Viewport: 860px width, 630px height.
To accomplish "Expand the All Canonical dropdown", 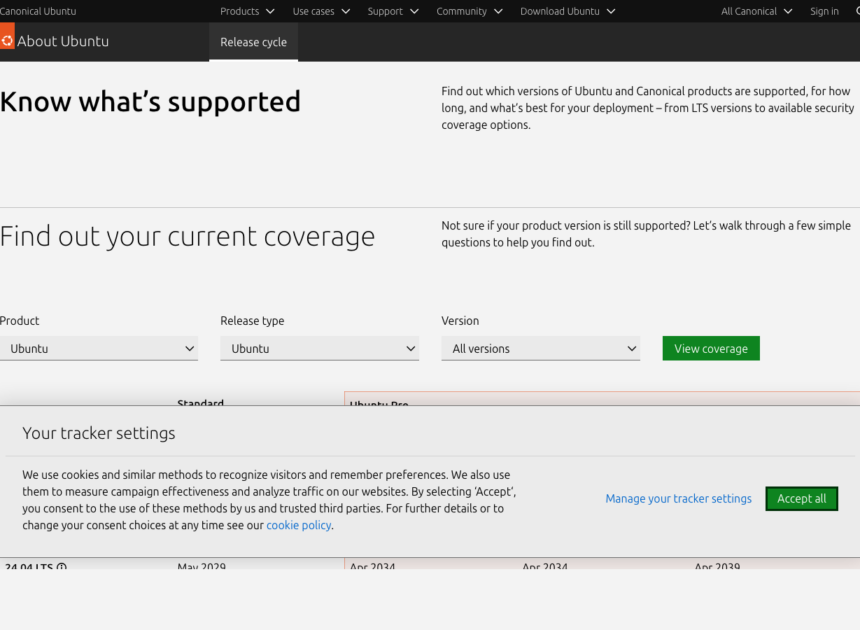I will 756,11.
